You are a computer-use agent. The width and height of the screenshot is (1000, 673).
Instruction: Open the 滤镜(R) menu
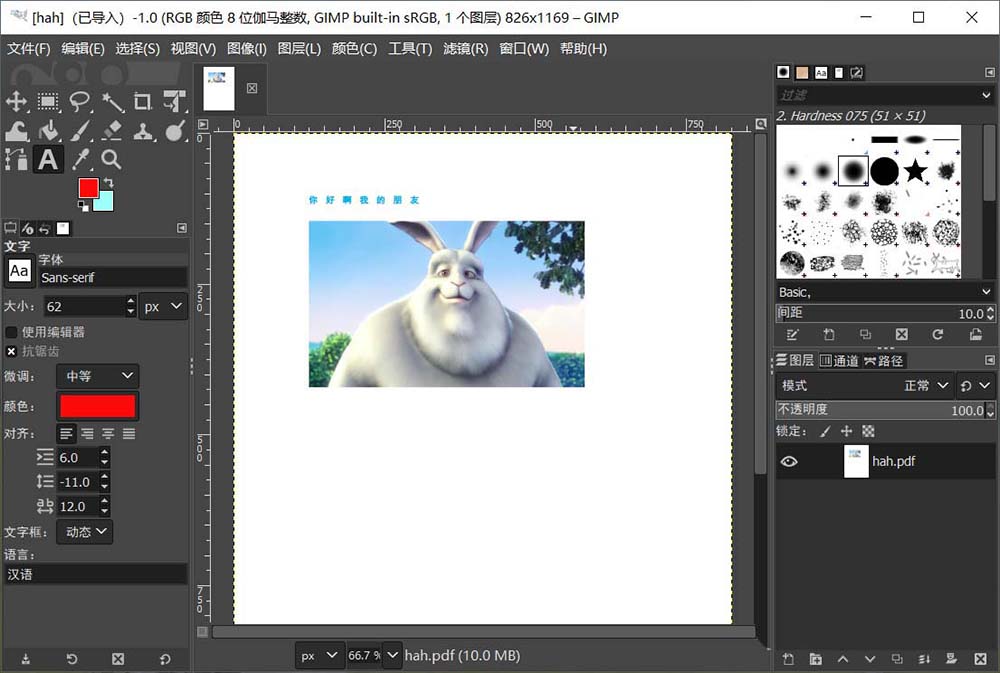click(x=466, y=48)
